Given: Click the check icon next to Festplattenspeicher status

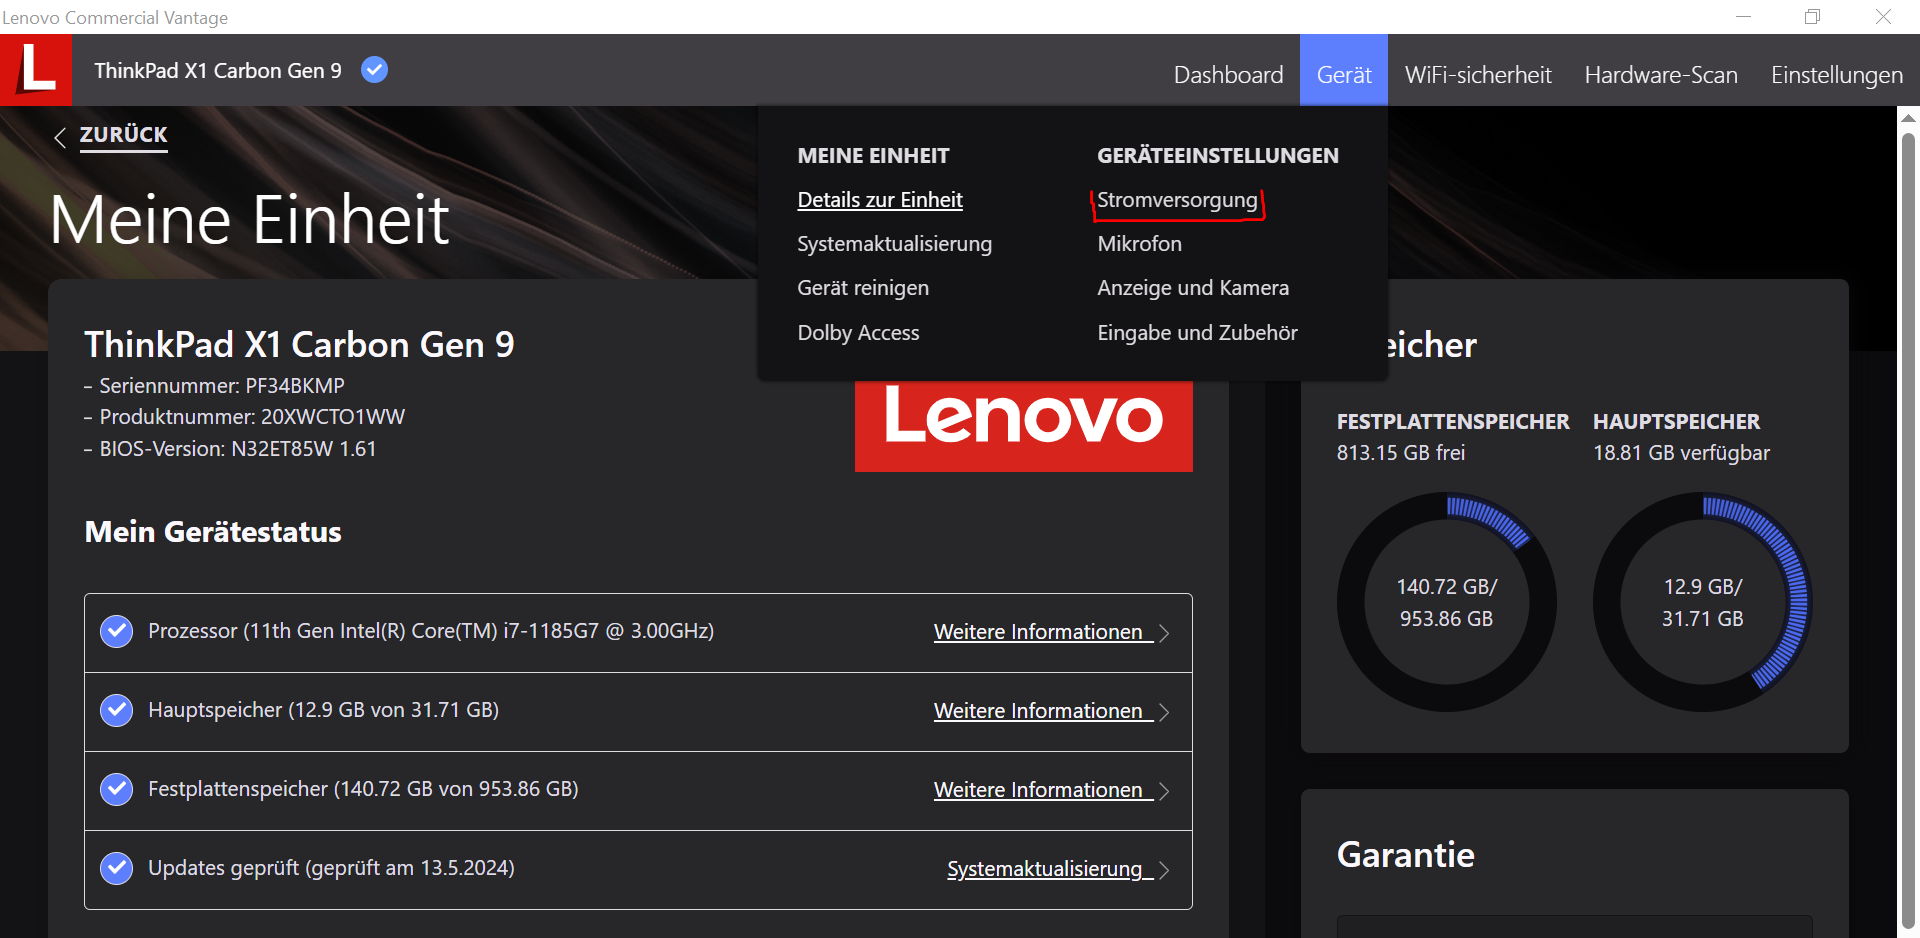Looking at the screenshot, I should click(116, 789).
